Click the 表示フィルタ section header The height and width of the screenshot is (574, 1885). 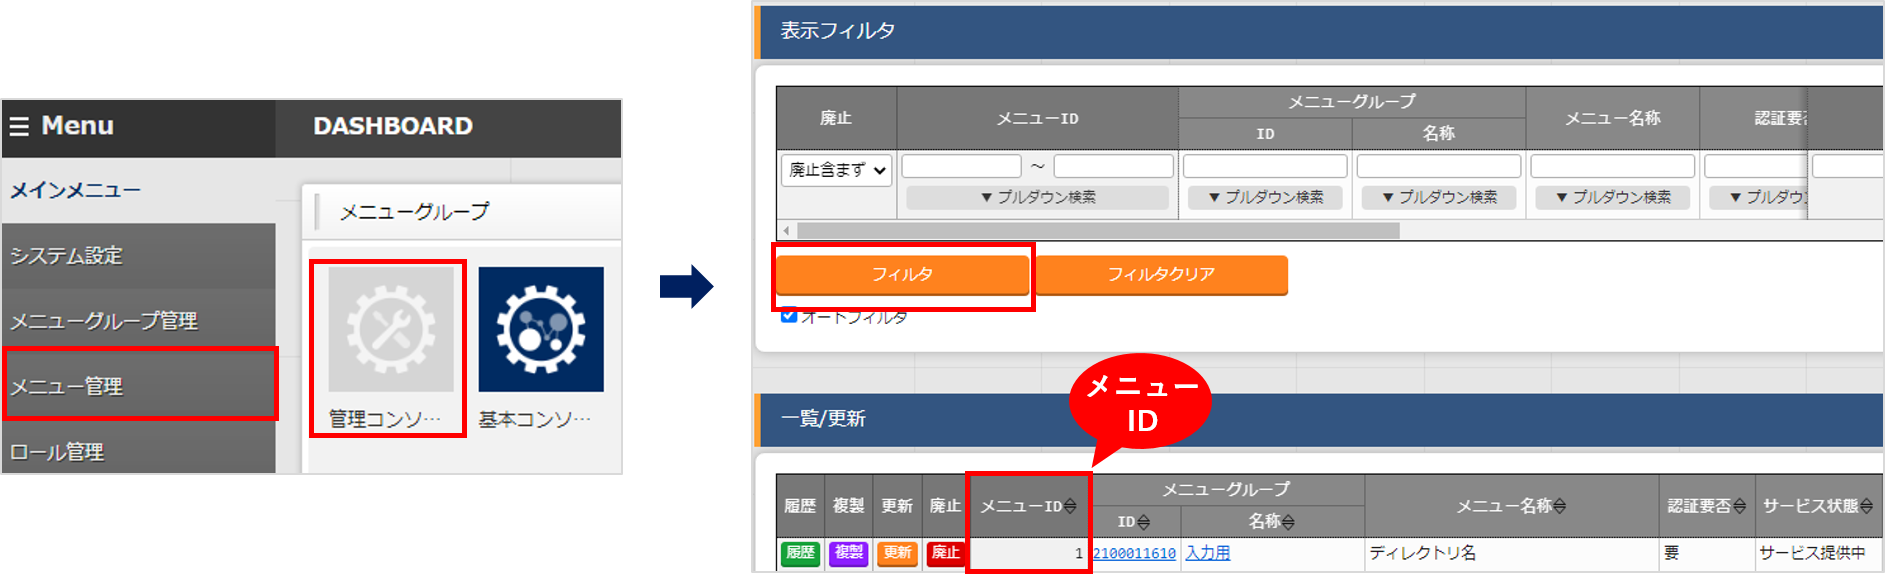point(1319,32)
